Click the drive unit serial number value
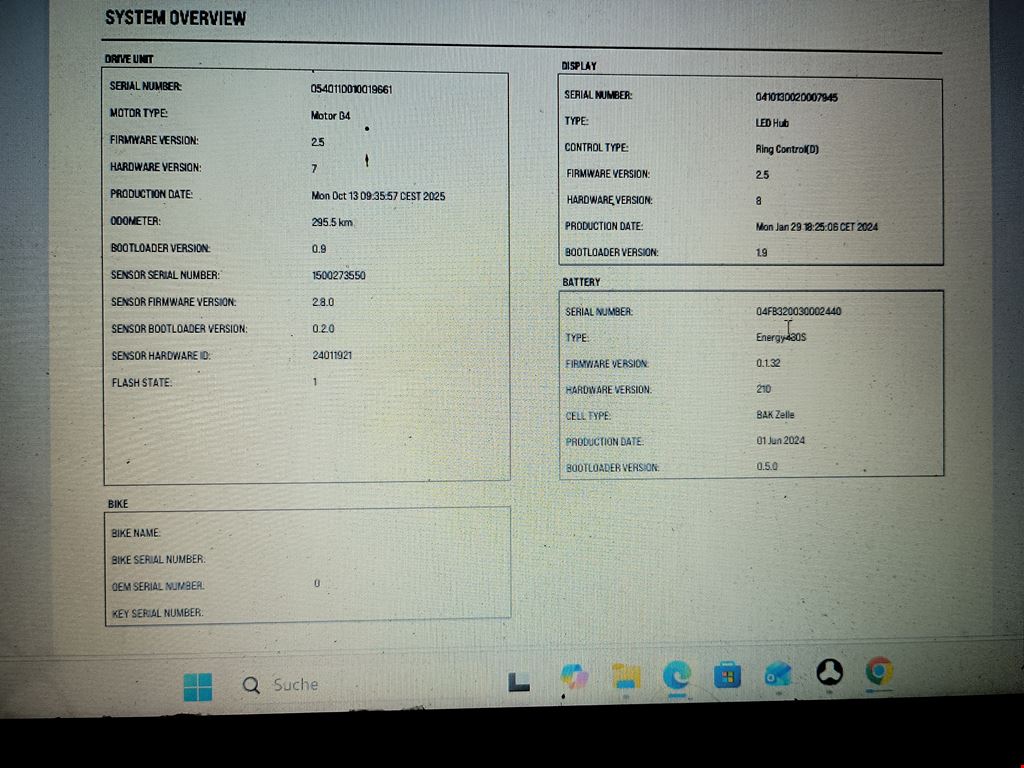 point(351,89)
